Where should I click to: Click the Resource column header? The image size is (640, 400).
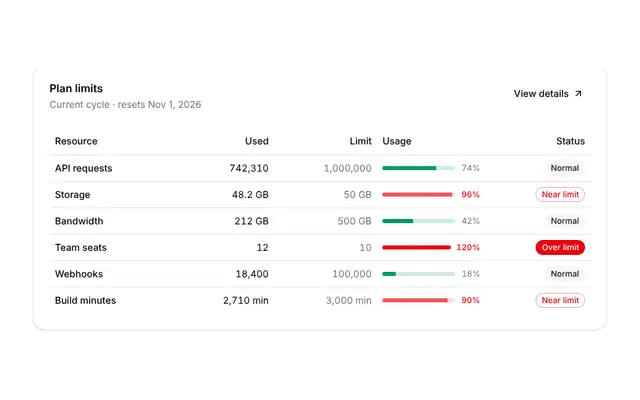[x=76, y=141]
